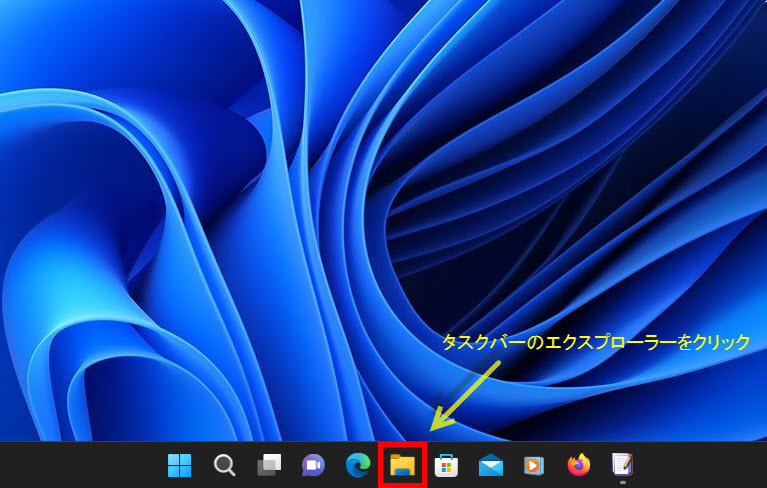Open the Mail app envelope icon

pyautogui.click(x=490, y=465)
